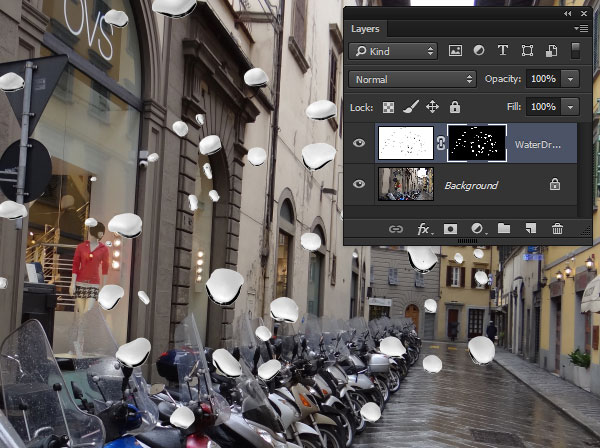Open the Normal blend mode dropdown

pos(412,79)
